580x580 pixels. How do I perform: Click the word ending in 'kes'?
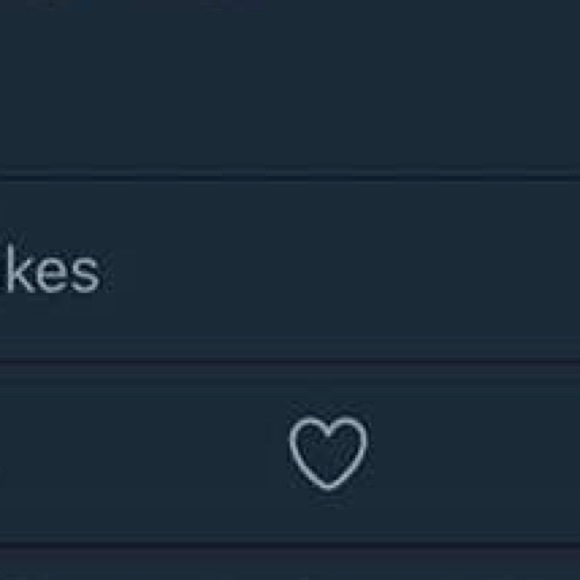(x=50, y=269)
